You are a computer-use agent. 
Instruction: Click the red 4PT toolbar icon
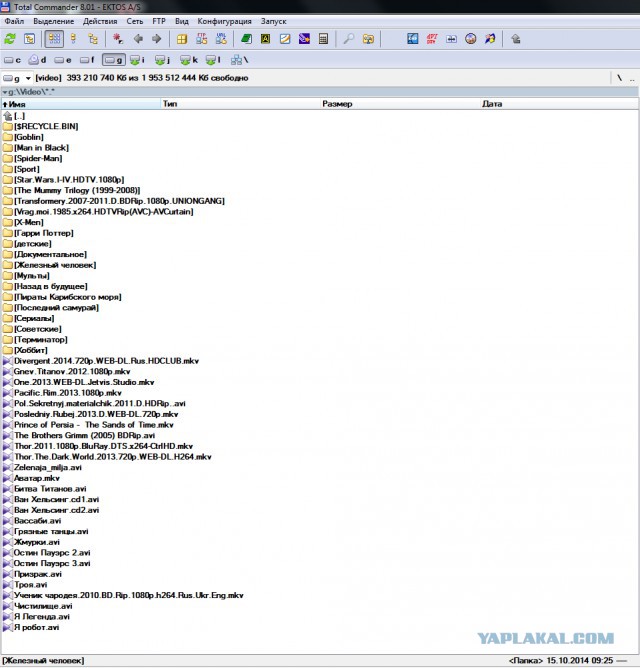point(432,39)
